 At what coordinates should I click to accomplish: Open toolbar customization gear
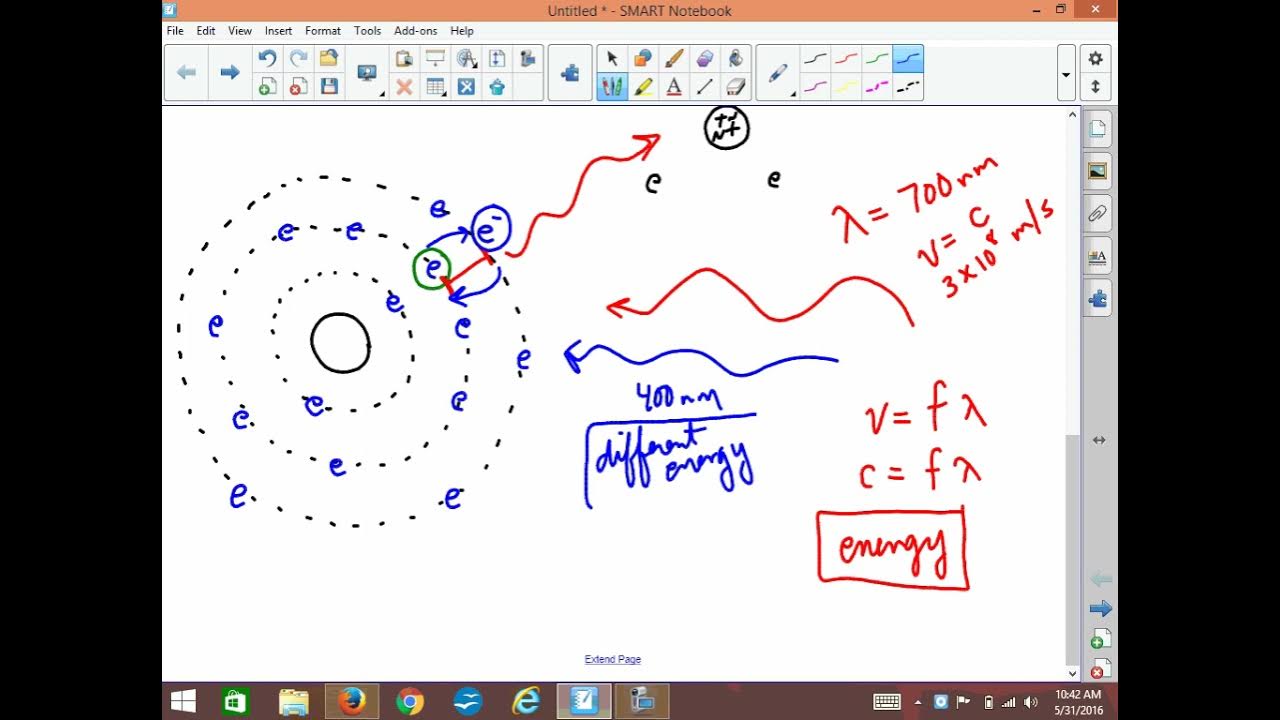(x=1096, y=59)
